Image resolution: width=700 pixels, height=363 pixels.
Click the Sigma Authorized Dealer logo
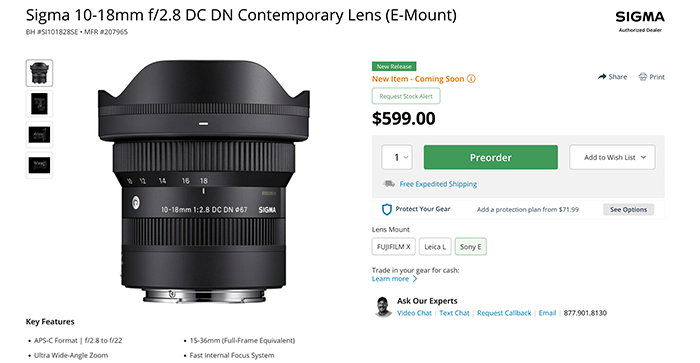[640, 21]
